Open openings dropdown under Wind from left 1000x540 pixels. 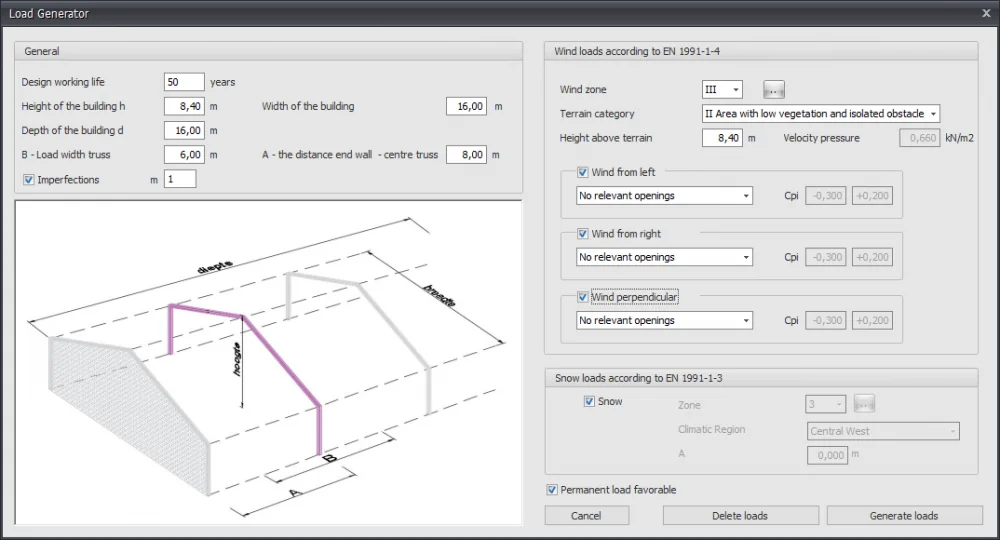point(665,196)
